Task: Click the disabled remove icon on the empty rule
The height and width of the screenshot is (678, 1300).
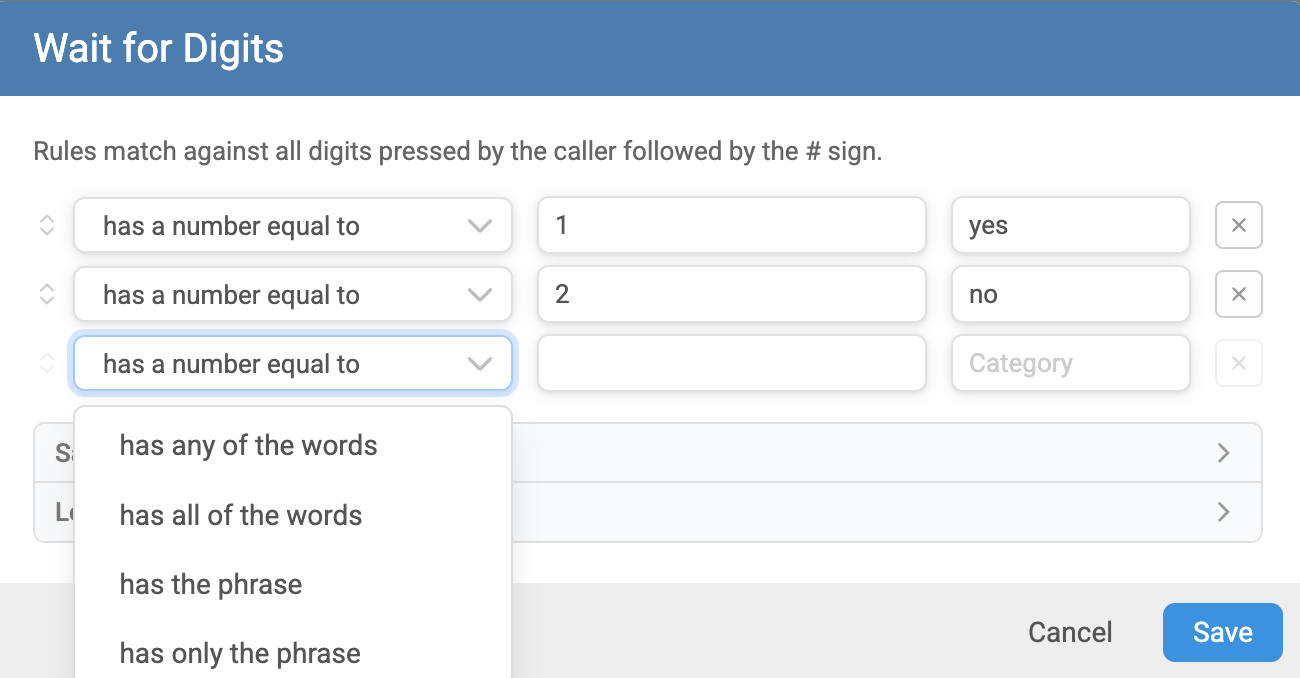Action: coord(1238,363)
